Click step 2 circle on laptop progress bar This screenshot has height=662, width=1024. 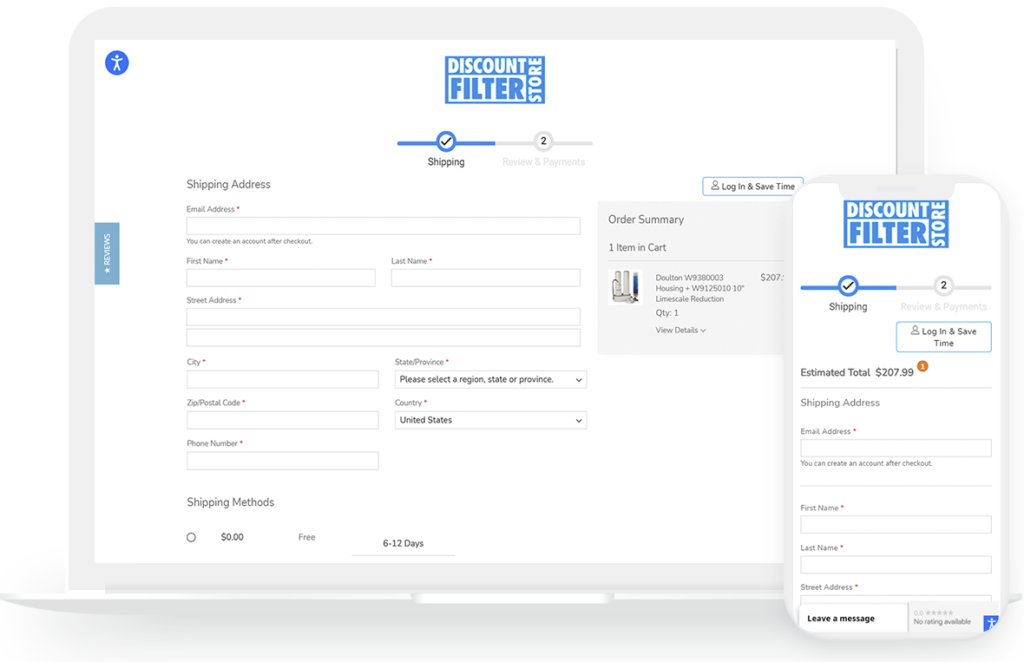(543, 142)
